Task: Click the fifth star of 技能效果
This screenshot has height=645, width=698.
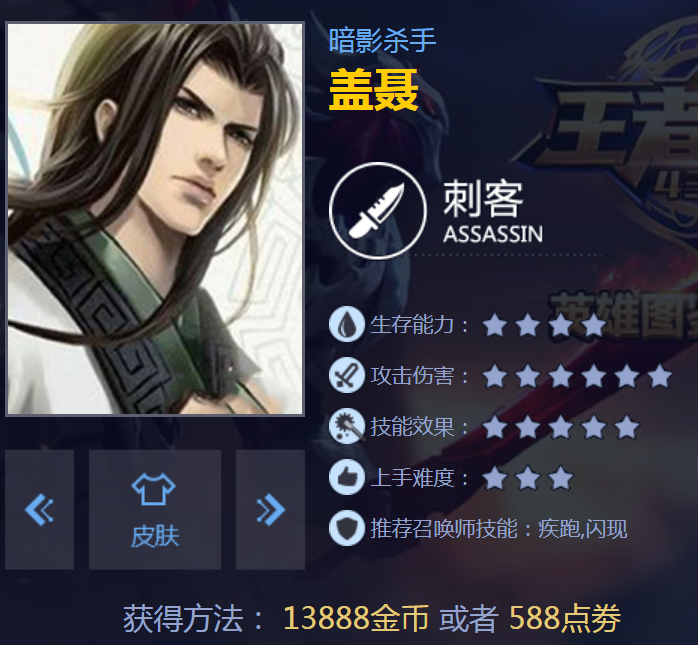Action: tap(627, 427)
